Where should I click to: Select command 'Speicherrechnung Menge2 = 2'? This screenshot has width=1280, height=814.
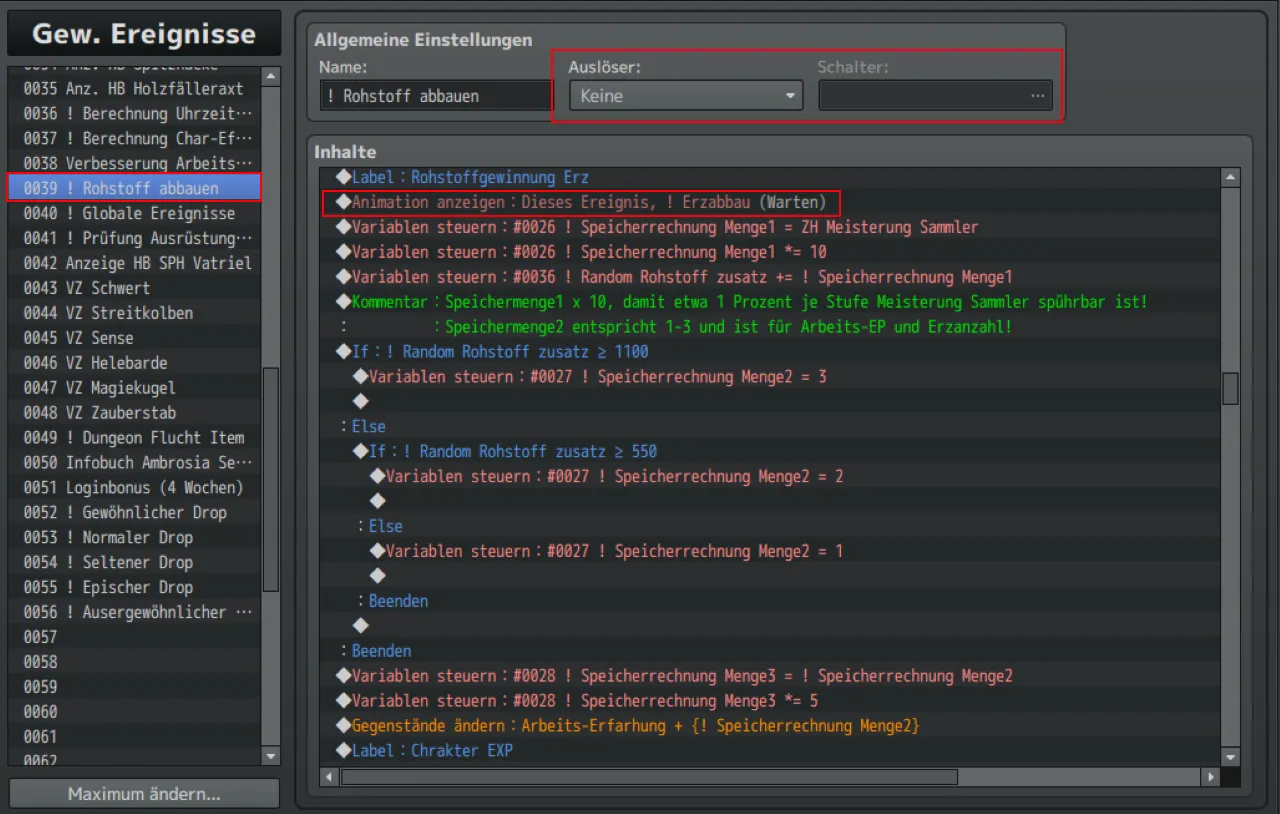click(x=770, y=477)
